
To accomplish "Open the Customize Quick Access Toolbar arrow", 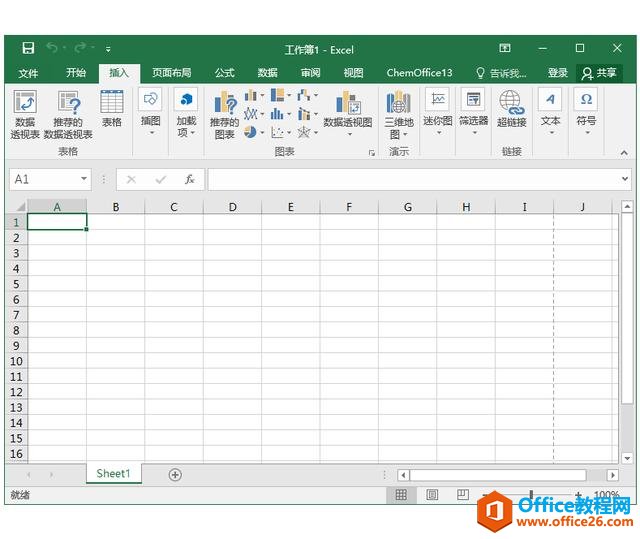I will (108, 49).
